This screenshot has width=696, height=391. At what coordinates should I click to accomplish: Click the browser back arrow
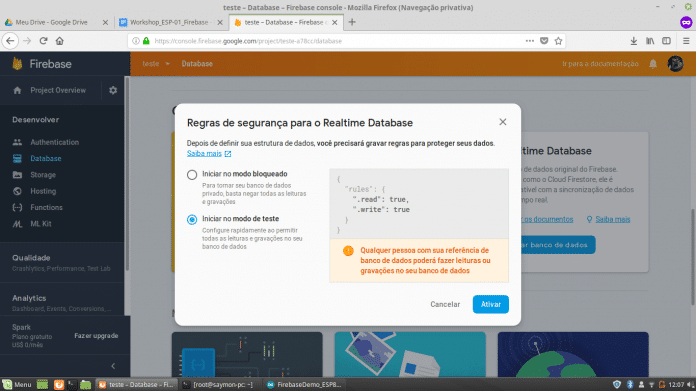[10, 41]
